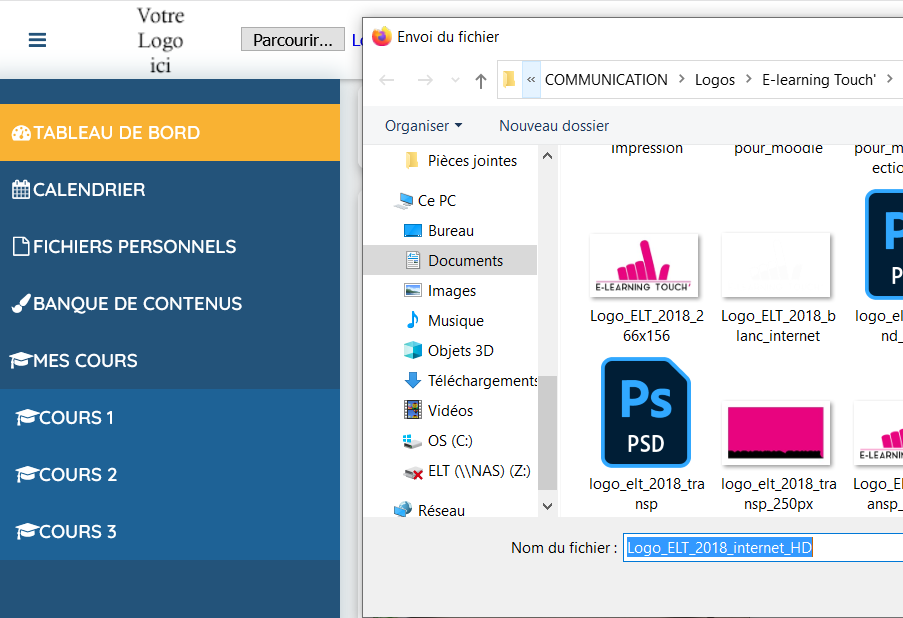Click the Ce PC computer icon
This screenshot has width=903, height=618.
(x=404, y=200)
